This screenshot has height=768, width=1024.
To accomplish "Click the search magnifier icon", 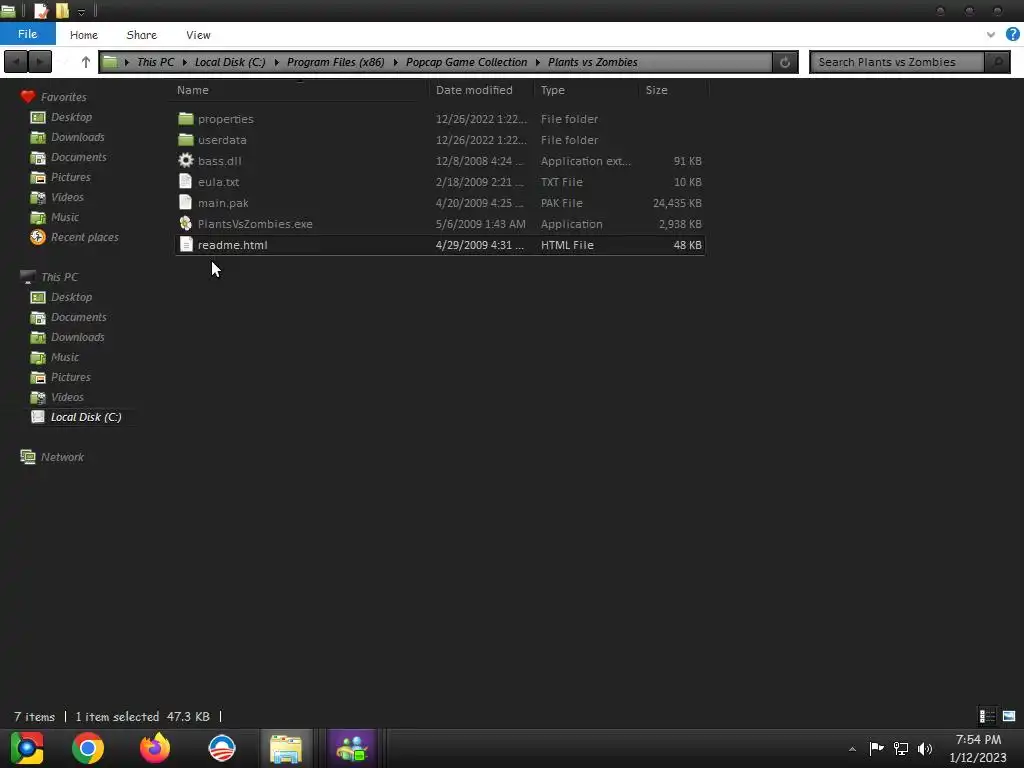I will coord(997,62).
